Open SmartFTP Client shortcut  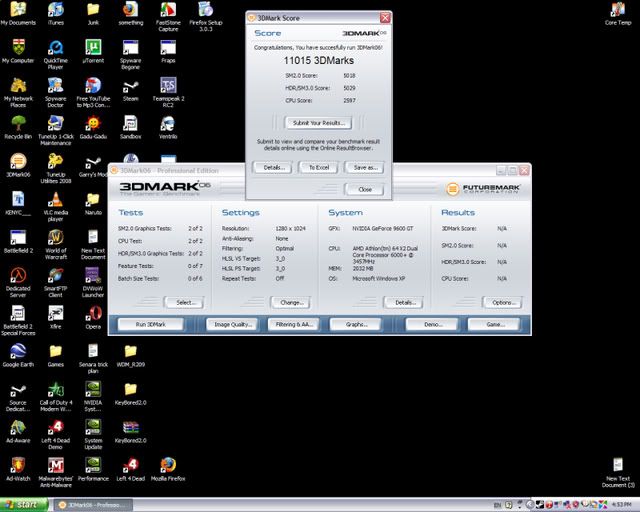[x=56, y=283]
